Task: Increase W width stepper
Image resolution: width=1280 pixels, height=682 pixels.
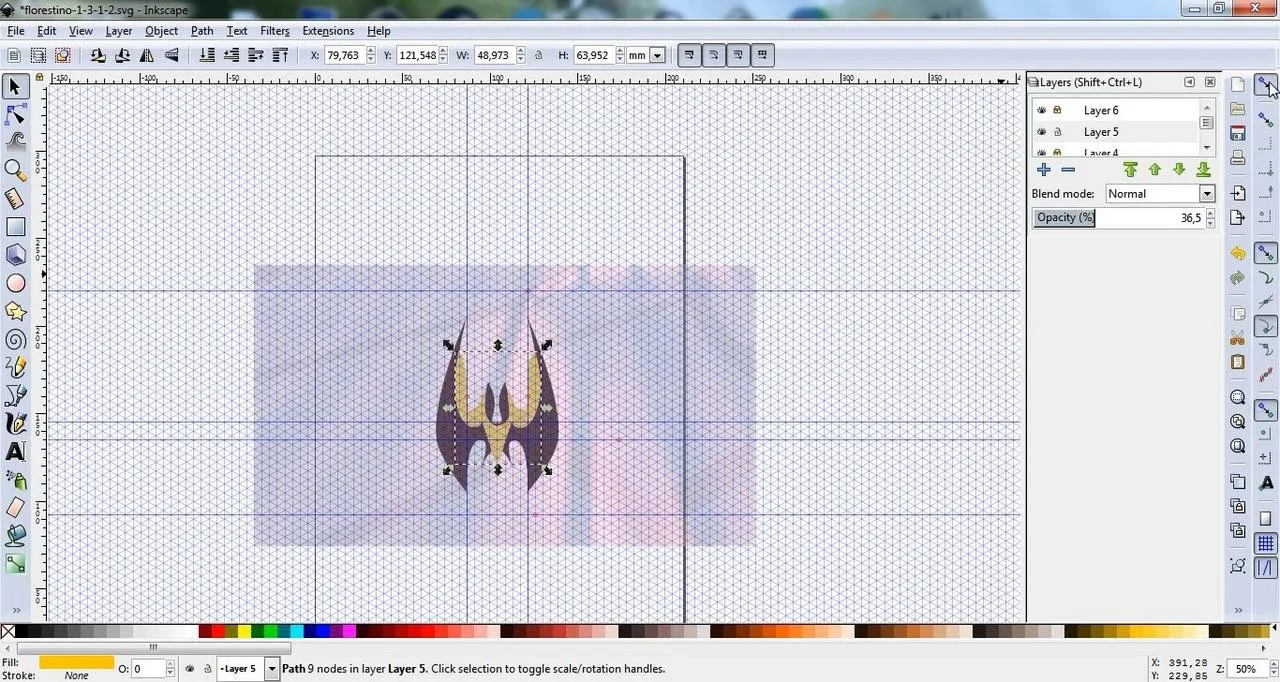Action: point(521,51)
